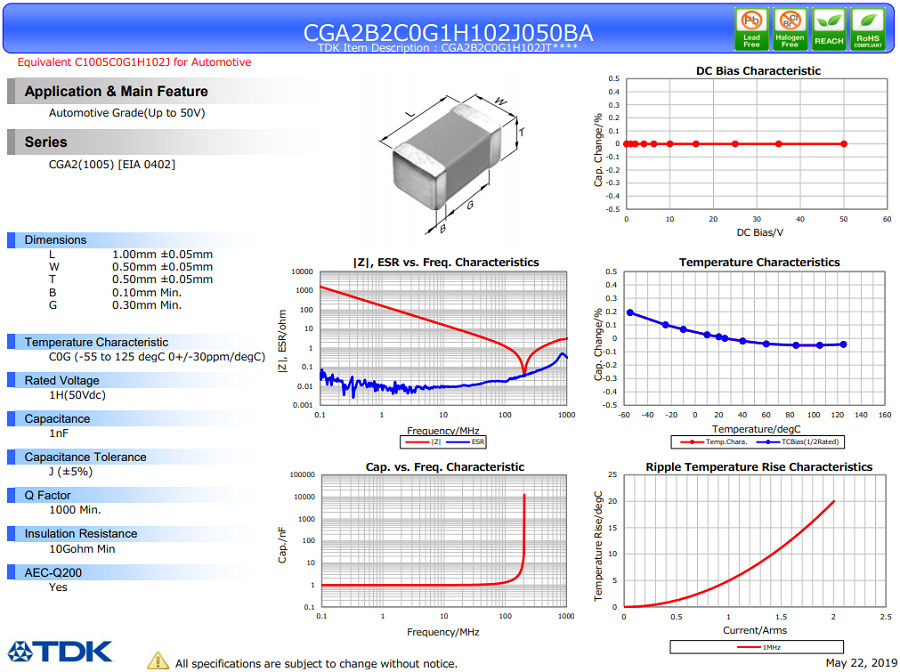Click the Capacitance heading
Viewport: 900px width, 672px height.
57,419
